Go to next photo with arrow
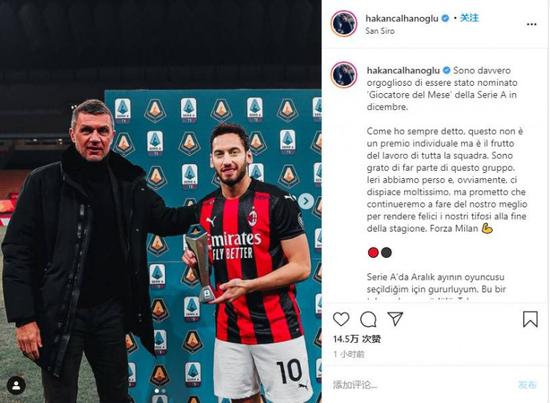 tap(306, 201)
